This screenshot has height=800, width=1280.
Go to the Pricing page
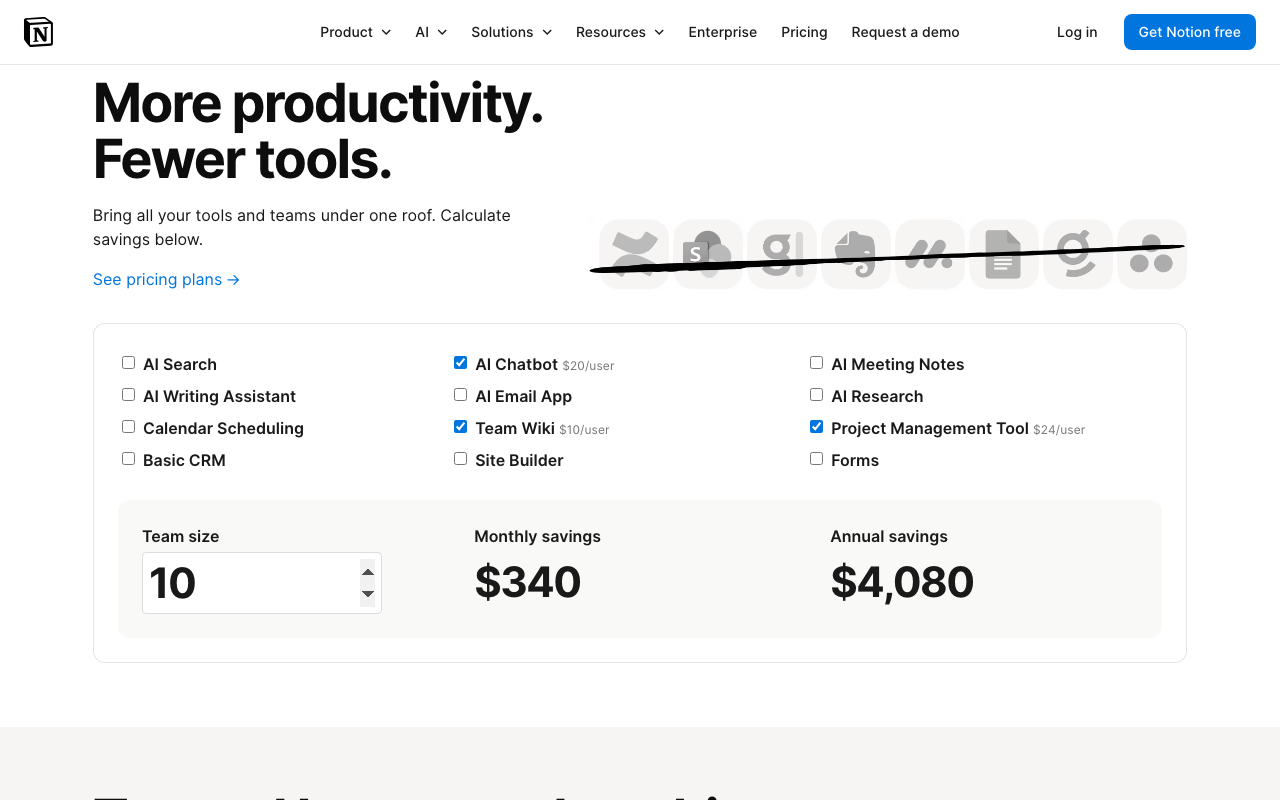coord(804,32)
